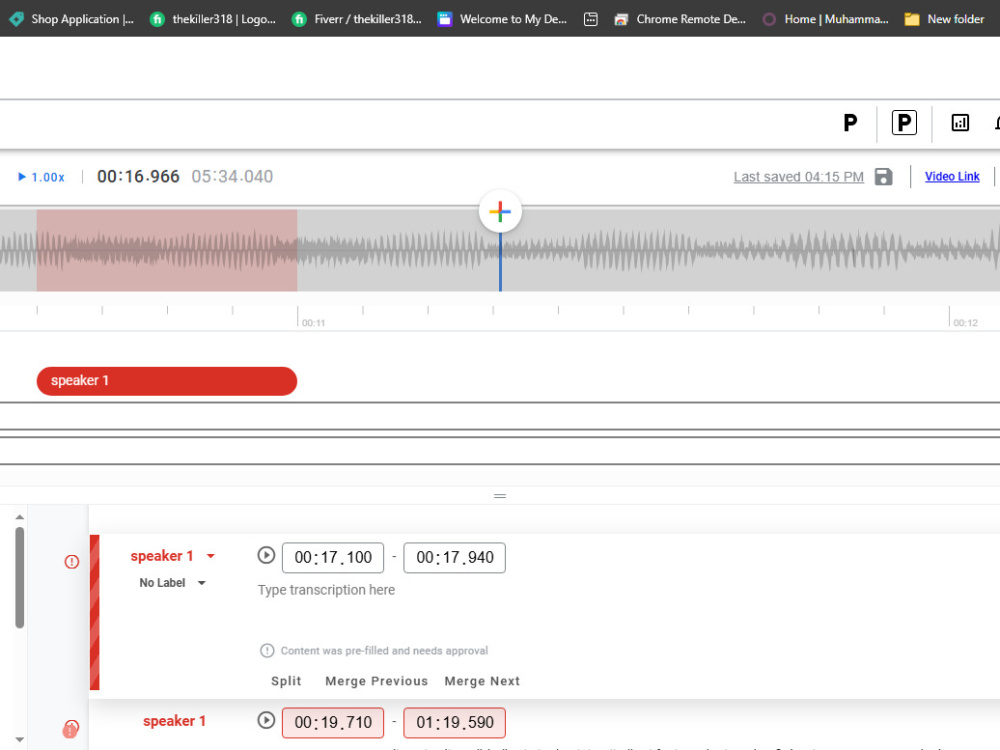Open the New folder bookmarks folder
Viewport: 1000px width, 750px height.
pos(945,19)
